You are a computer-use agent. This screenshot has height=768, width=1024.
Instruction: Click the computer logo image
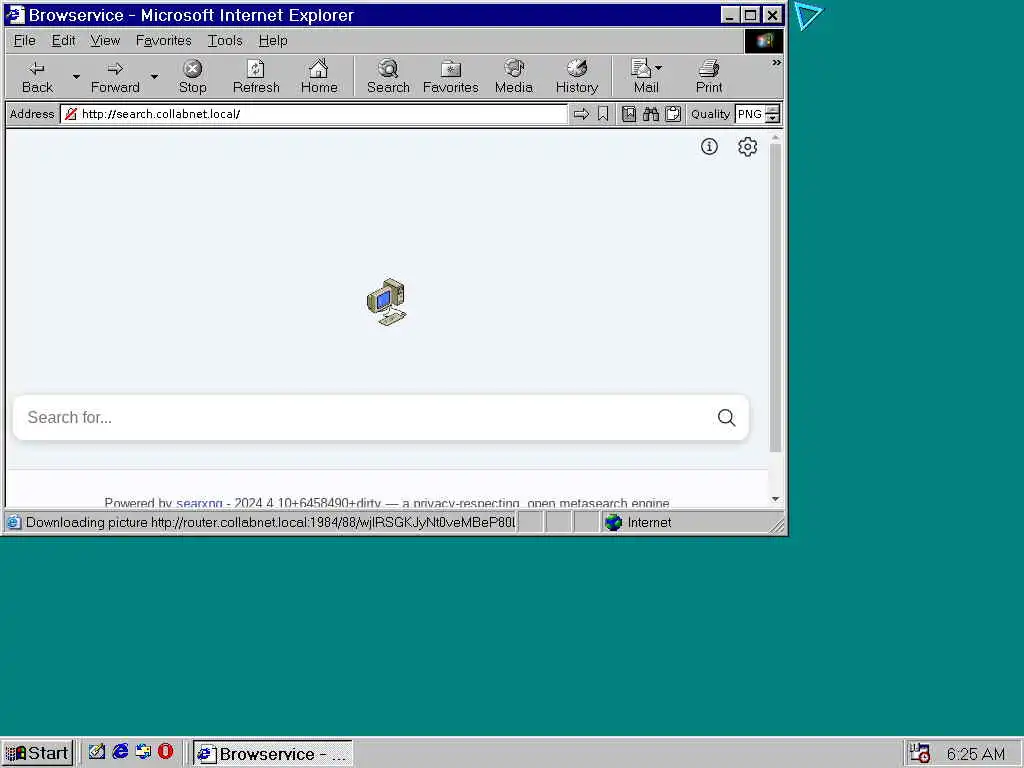(x=386, y=302)
